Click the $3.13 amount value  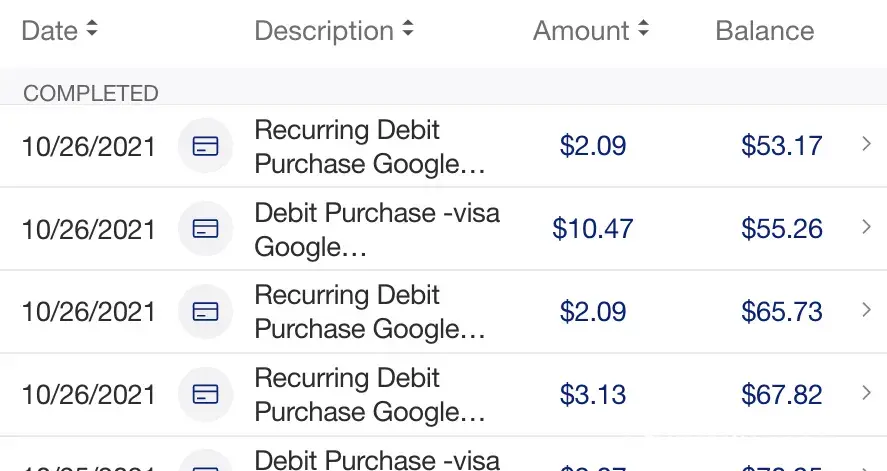[592, 394]
